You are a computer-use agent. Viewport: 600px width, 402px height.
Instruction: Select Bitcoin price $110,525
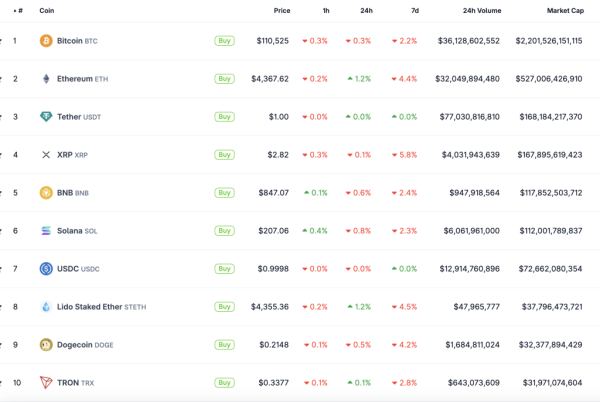[272, 41]
